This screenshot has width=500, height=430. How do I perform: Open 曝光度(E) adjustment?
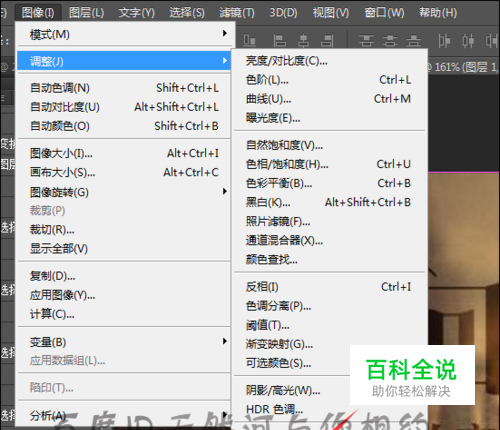pos(329,118)
